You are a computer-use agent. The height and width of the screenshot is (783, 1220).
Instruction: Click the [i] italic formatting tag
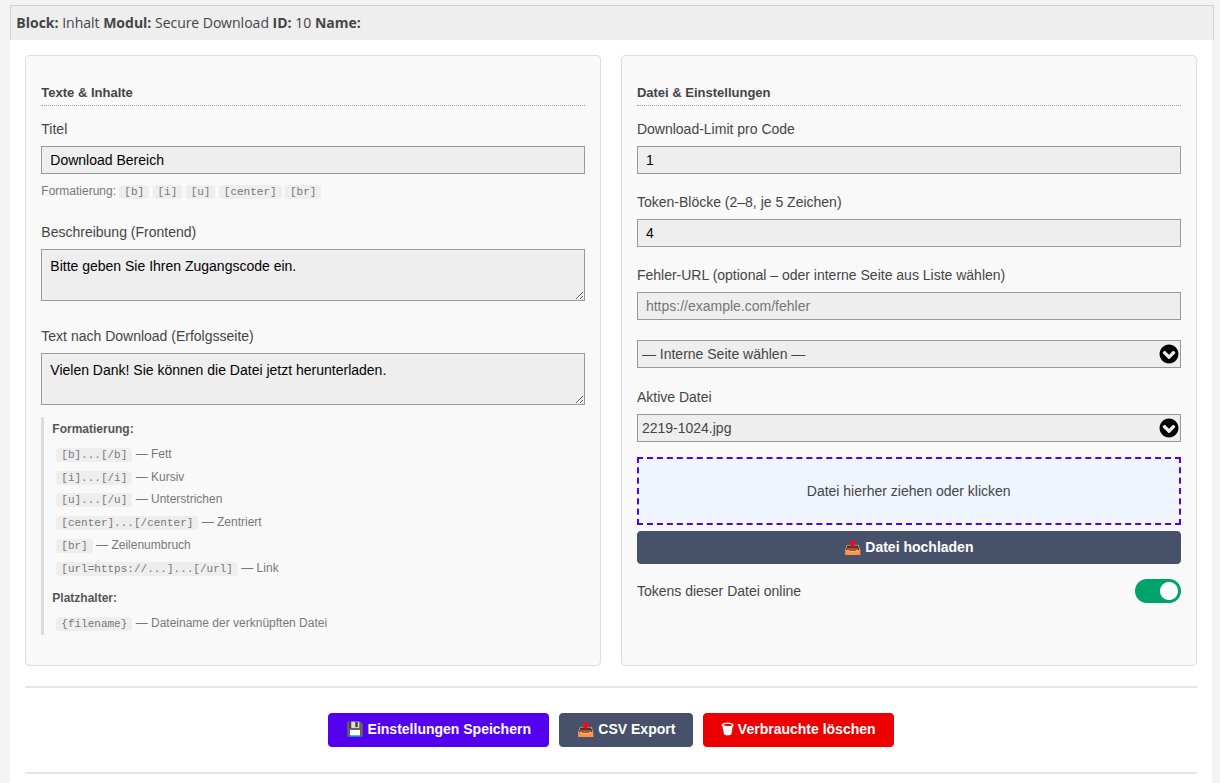[x=168, y=191]
